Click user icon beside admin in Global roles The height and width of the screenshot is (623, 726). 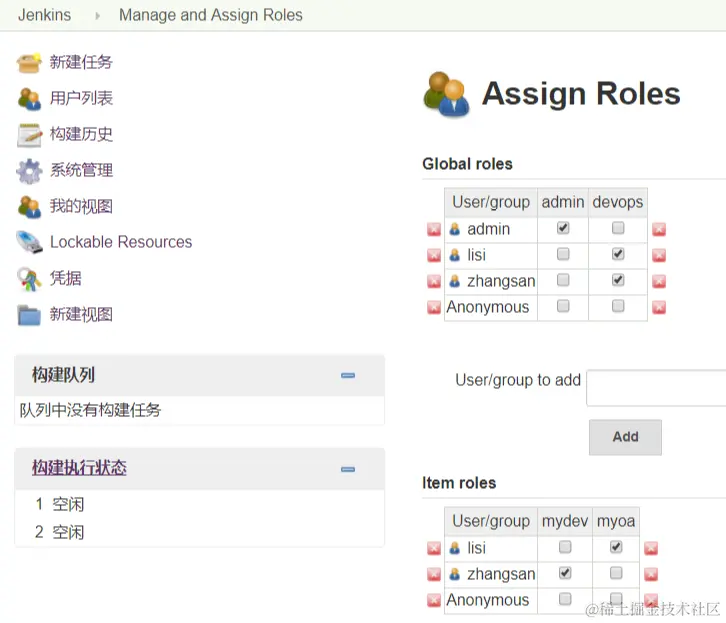click(455, 229)
